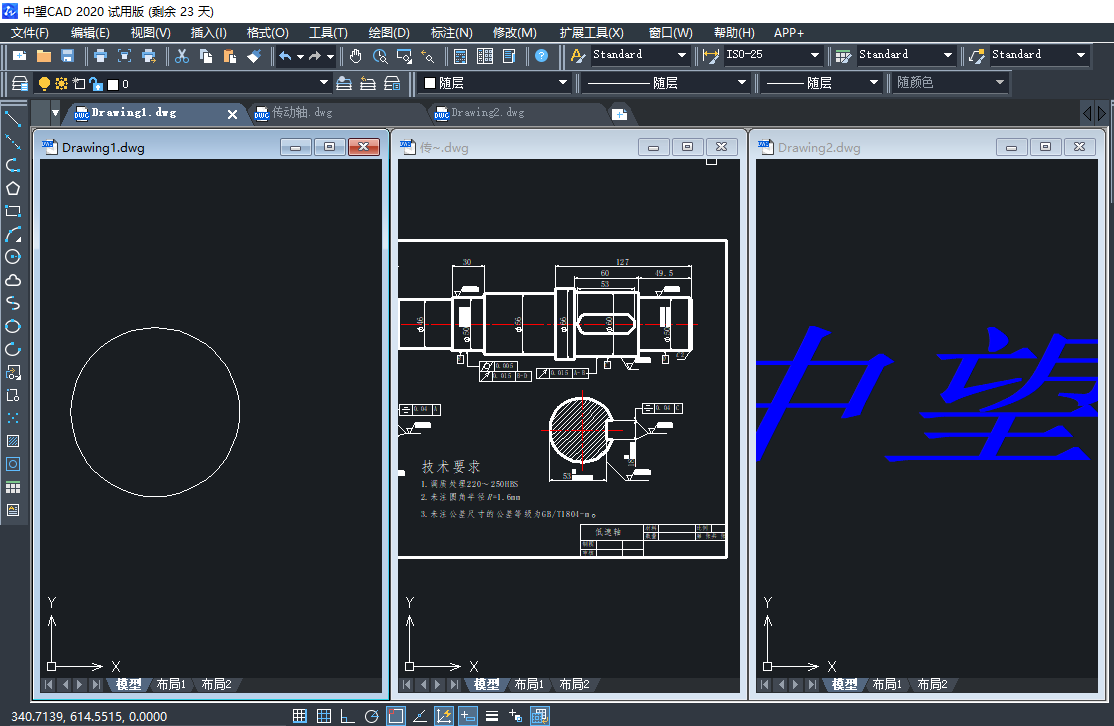Pick the Revision Cloud tool

(13, 280)
